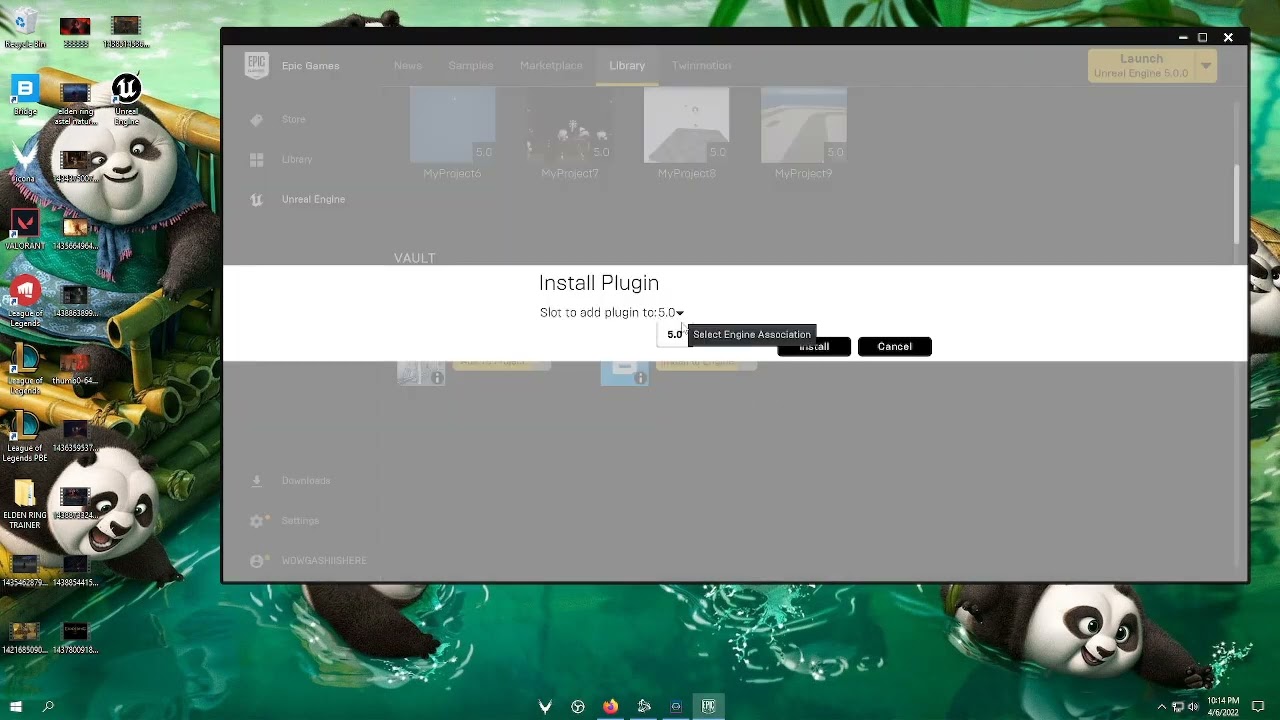This screenshot has width=1280, height=720.
Task: Open the notification center icon
Action: [x=1258, y=707]
